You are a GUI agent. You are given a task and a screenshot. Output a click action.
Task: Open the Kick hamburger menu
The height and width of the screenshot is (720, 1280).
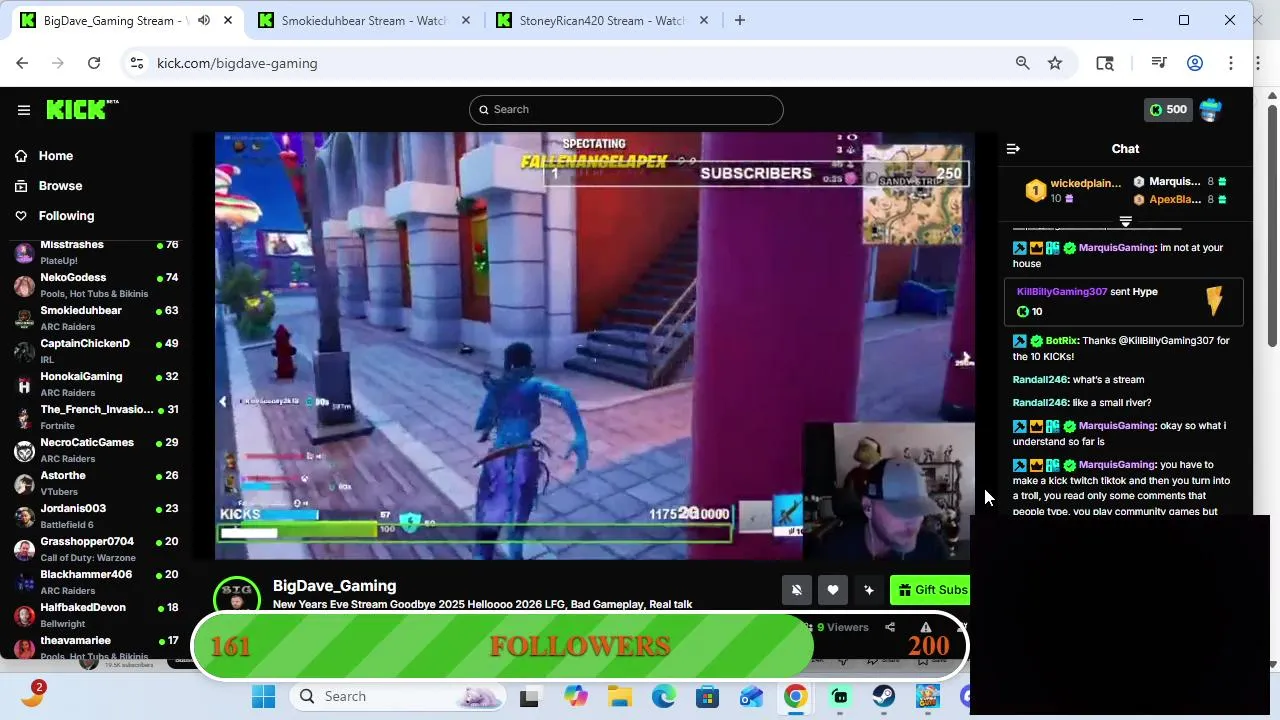[x=24, y=110]
